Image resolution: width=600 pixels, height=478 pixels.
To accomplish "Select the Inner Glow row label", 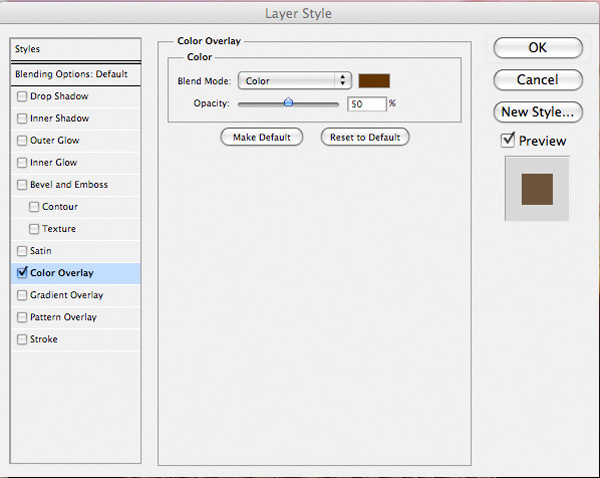I will click(54, 163).
